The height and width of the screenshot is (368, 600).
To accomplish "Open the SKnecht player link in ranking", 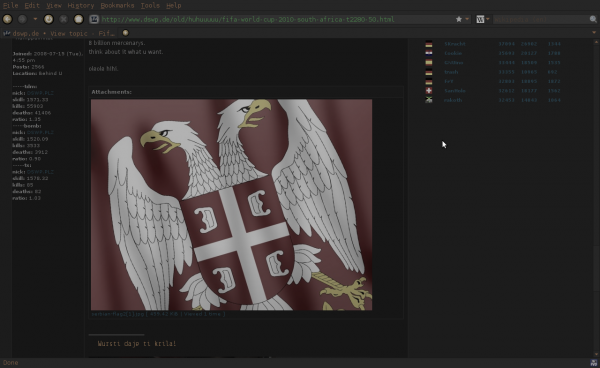I will point(455,44).
